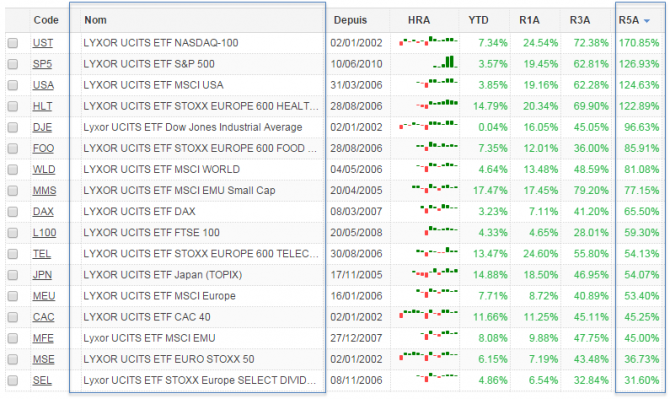
Task: Select the L100 row checkbox
Action: pos(13,233)
